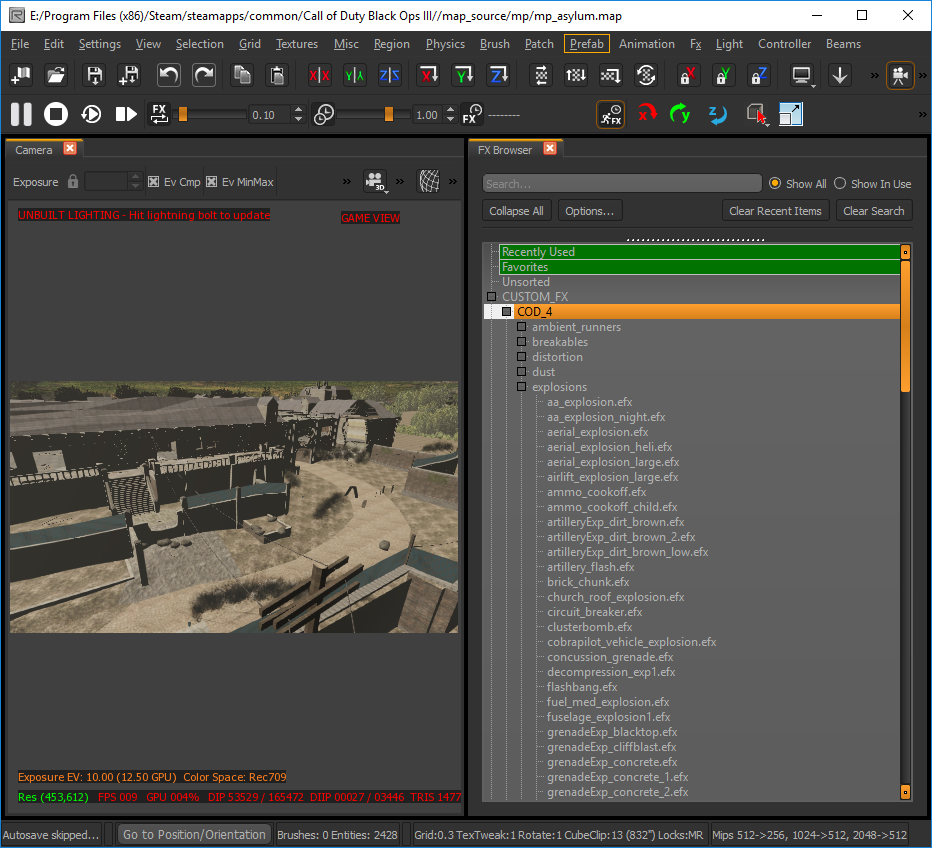Toggle the blue Z axis lock icon
Screen dimensions: 932x848
[x=758, y=75]
